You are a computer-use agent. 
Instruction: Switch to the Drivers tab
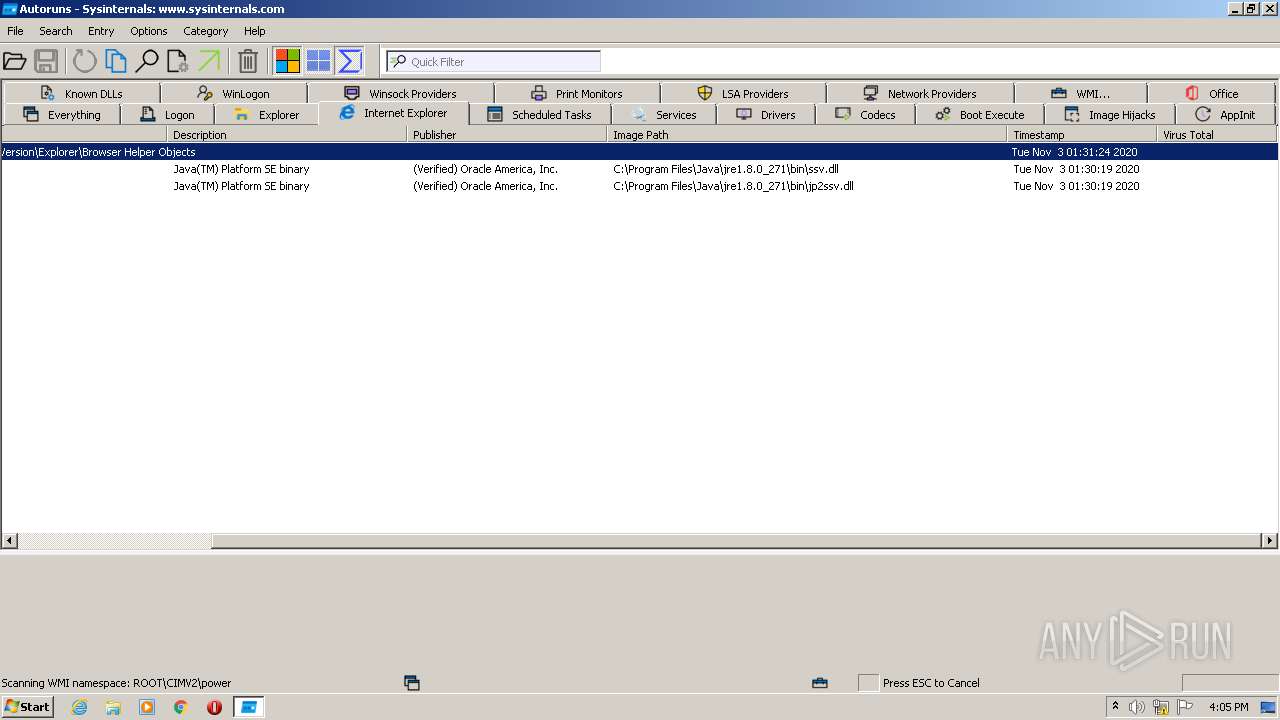point(766,114)
